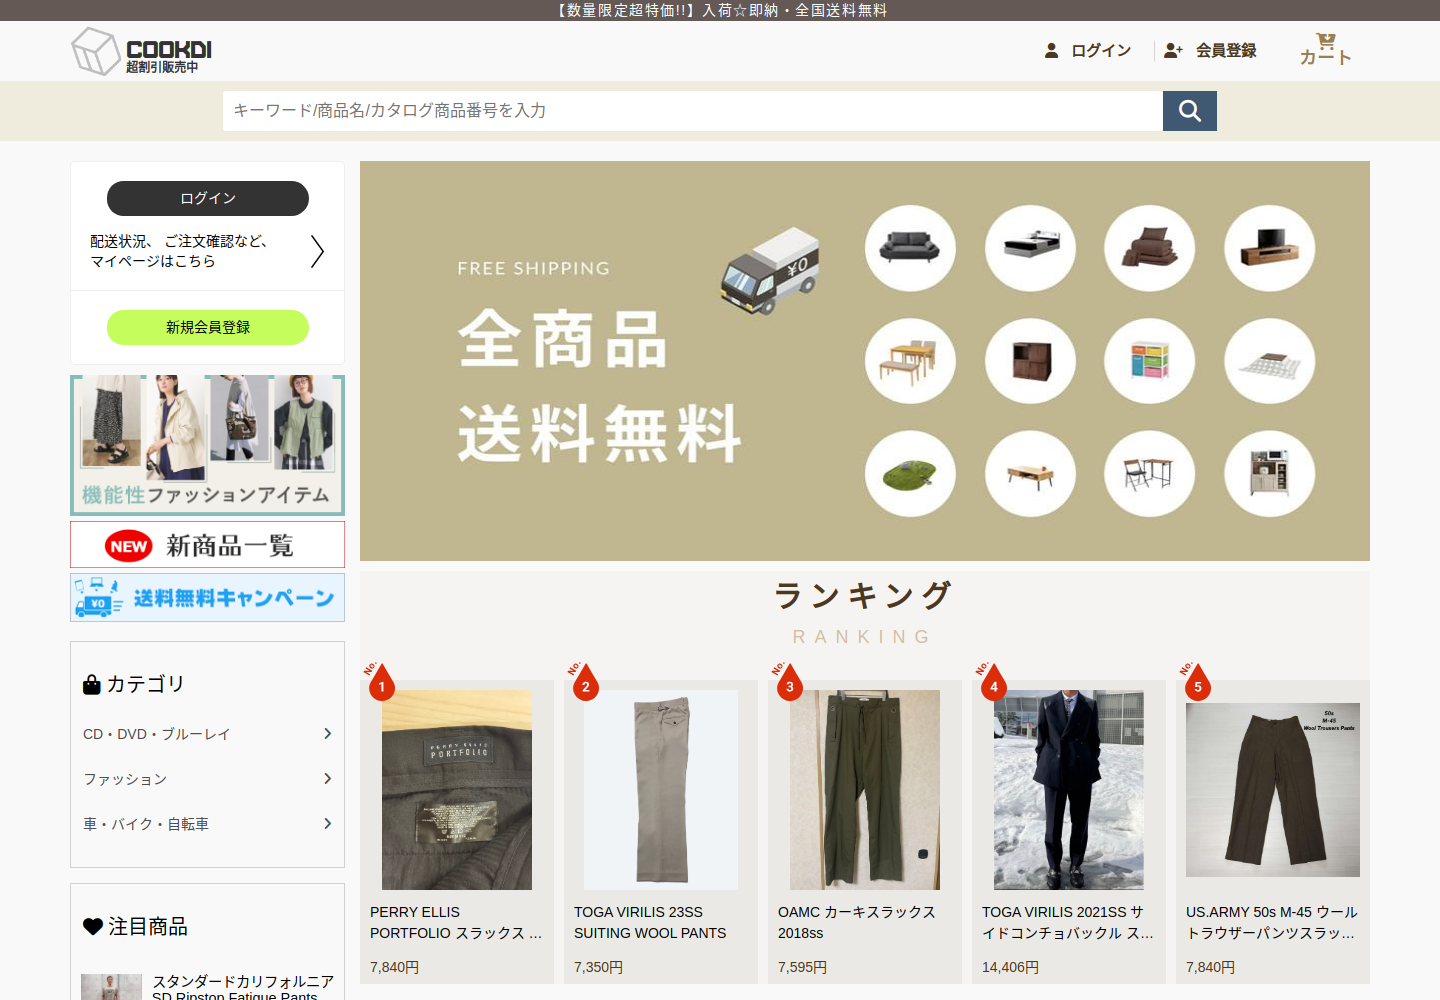
Task: Click the dark ログイン sidebar button
Action: pos(208,198)
